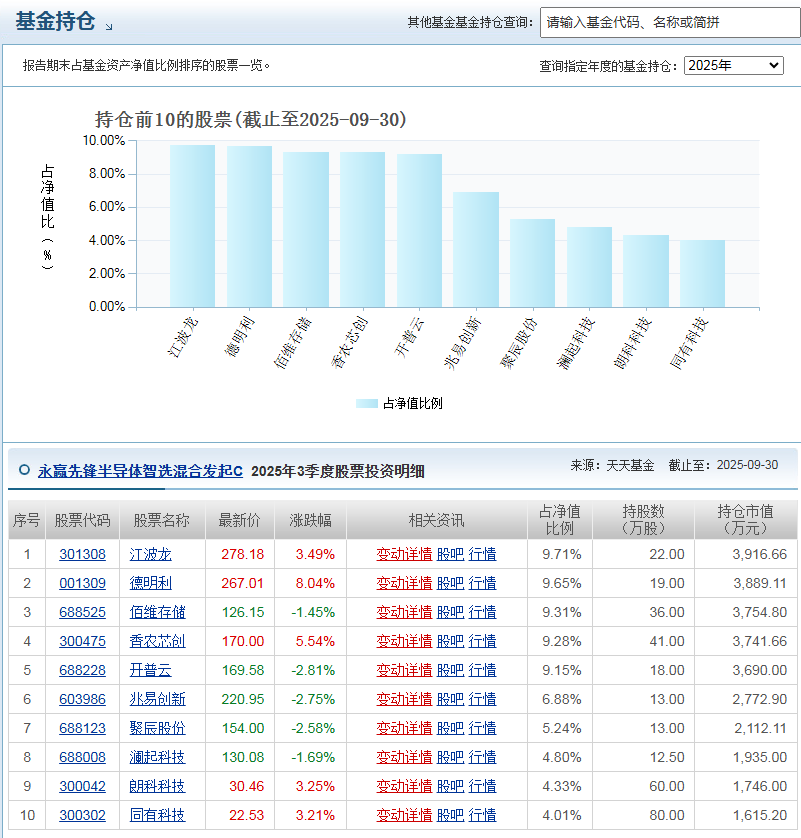
Task: Open stock code 688525 link
Action: pos(82,612)
